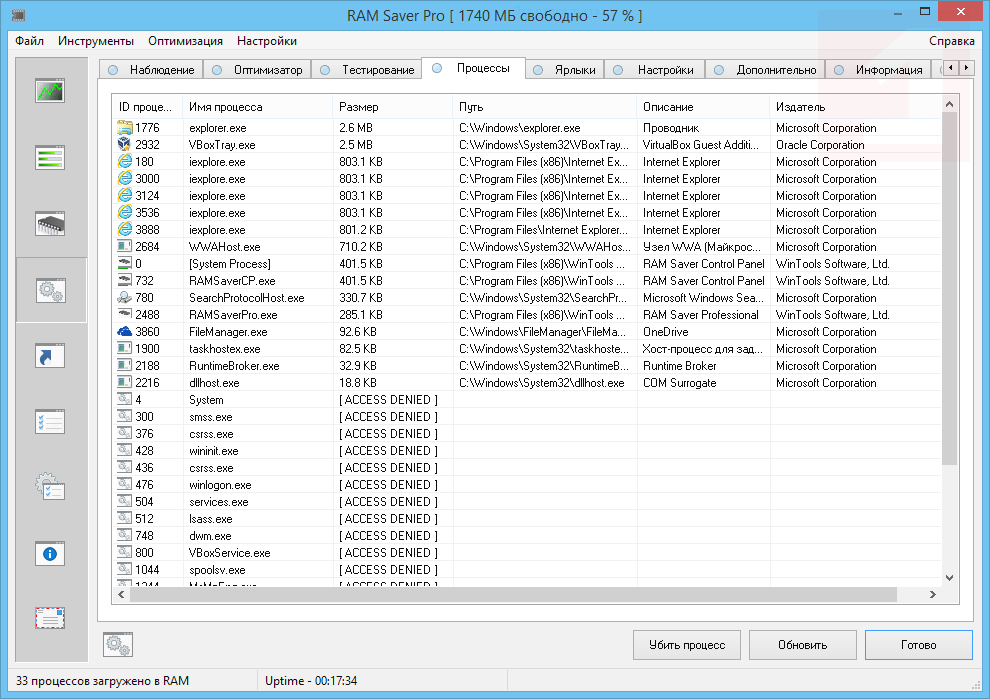Select the services.exe process row
The height and width of the screenshot is (699, 990).
[x=527, y=502]
